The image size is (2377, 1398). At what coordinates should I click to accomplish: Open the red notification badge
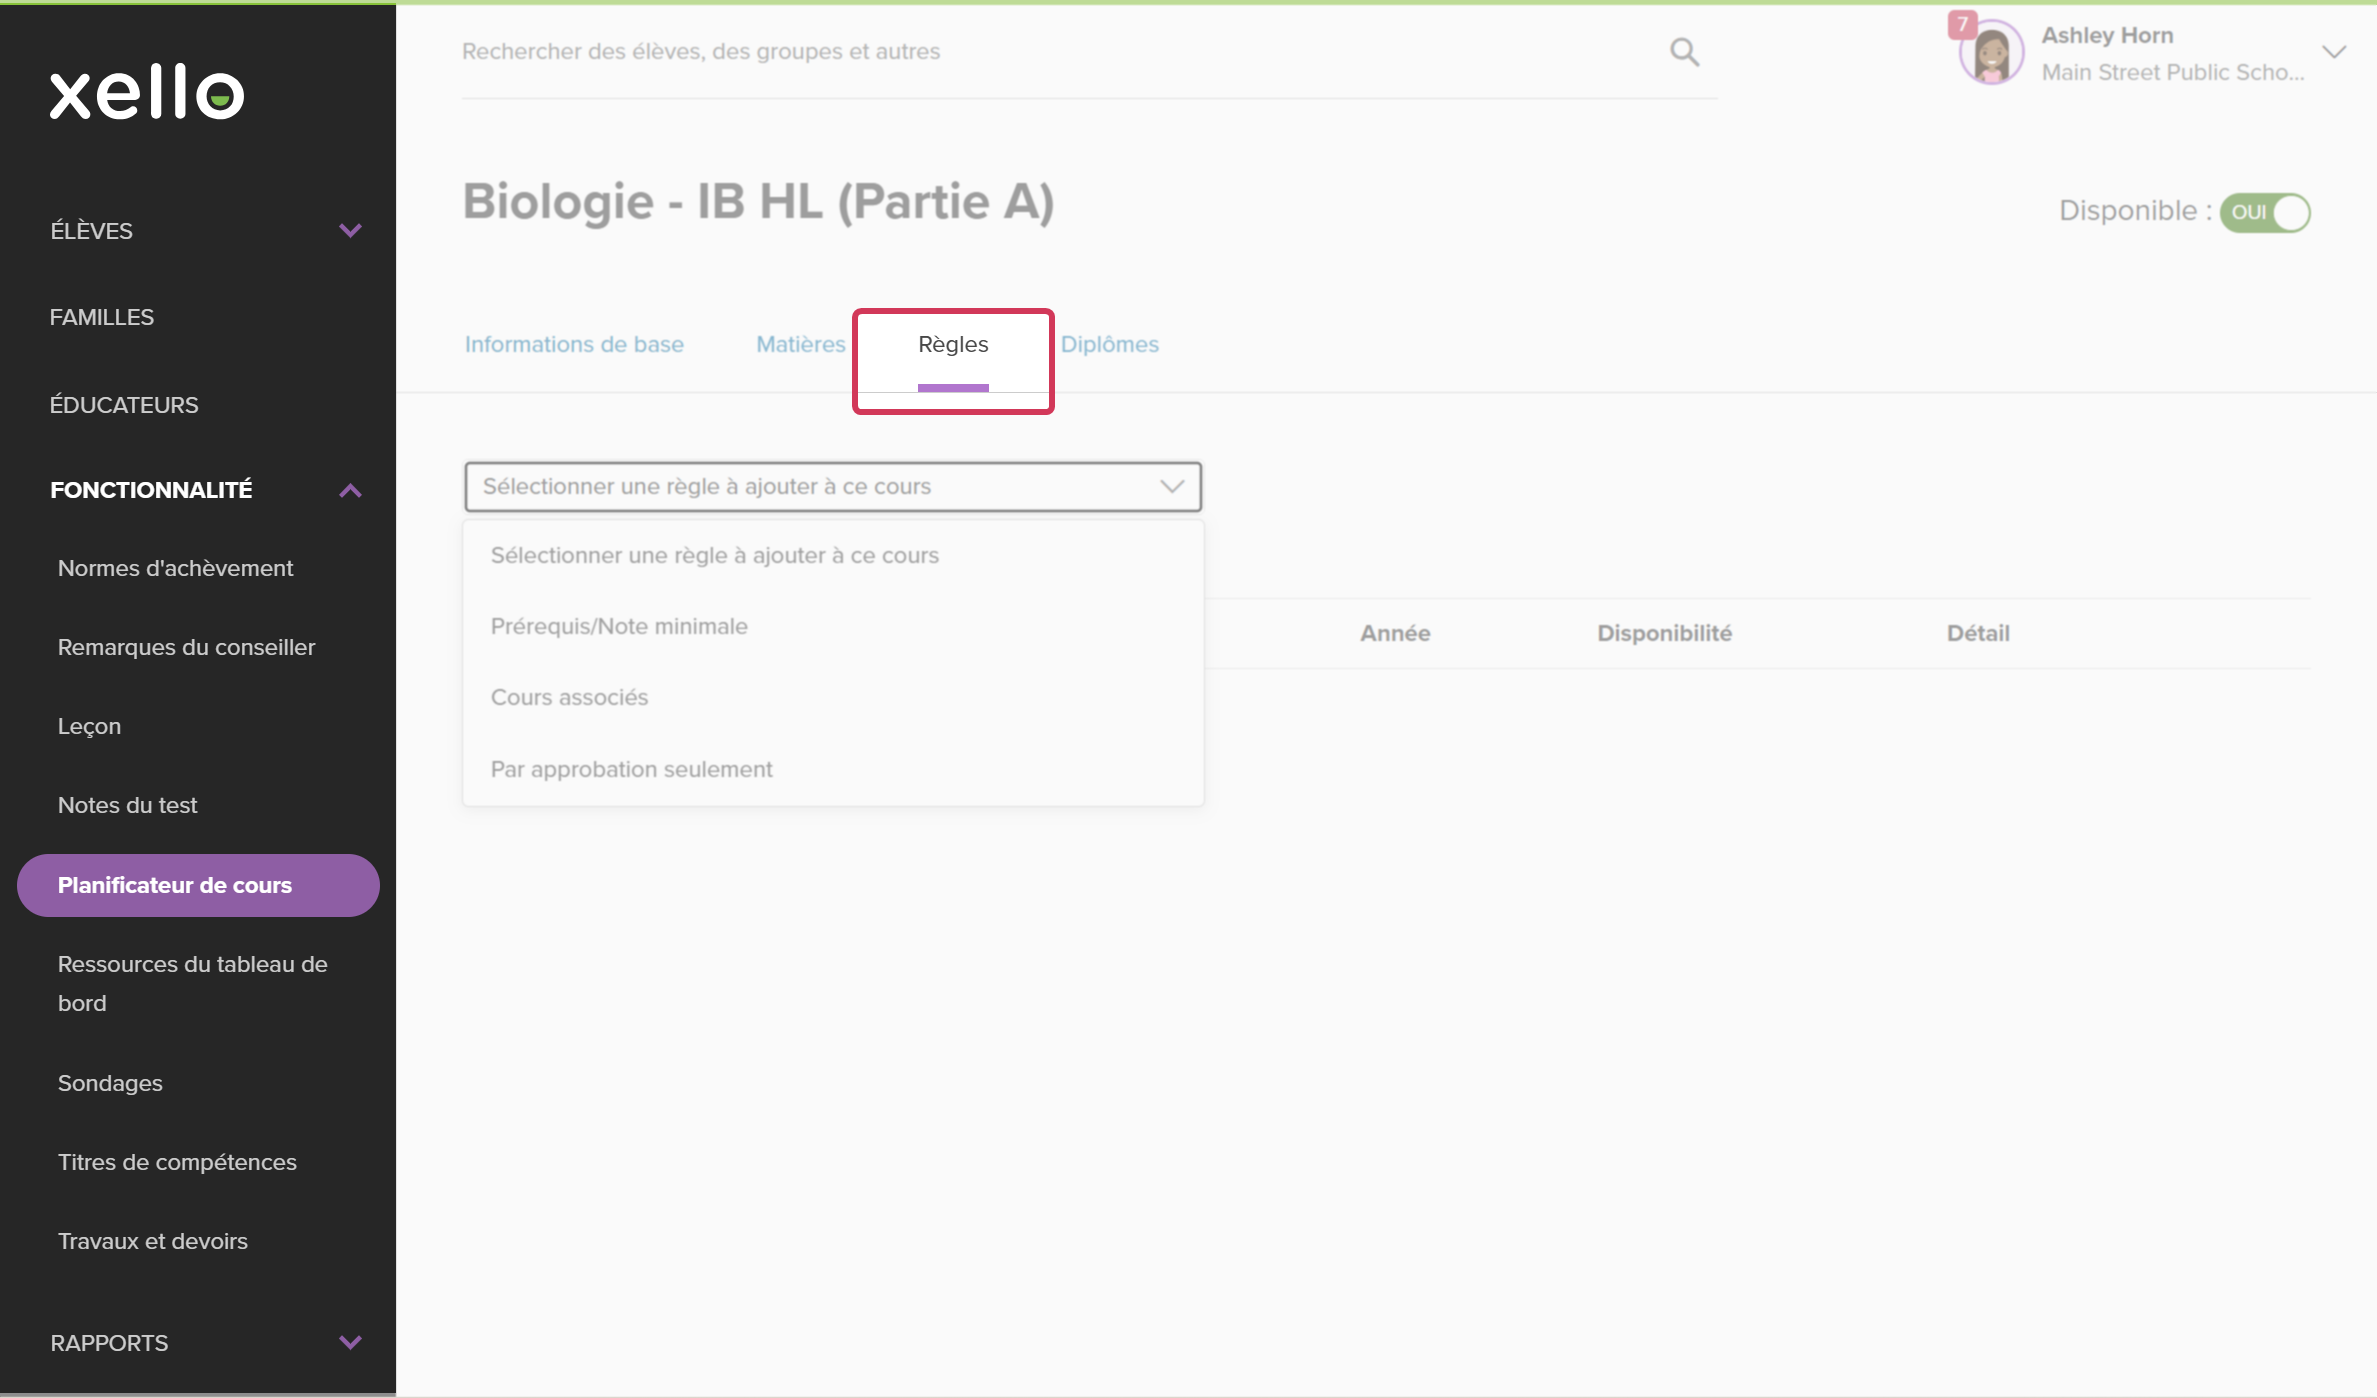point(1962,24)
